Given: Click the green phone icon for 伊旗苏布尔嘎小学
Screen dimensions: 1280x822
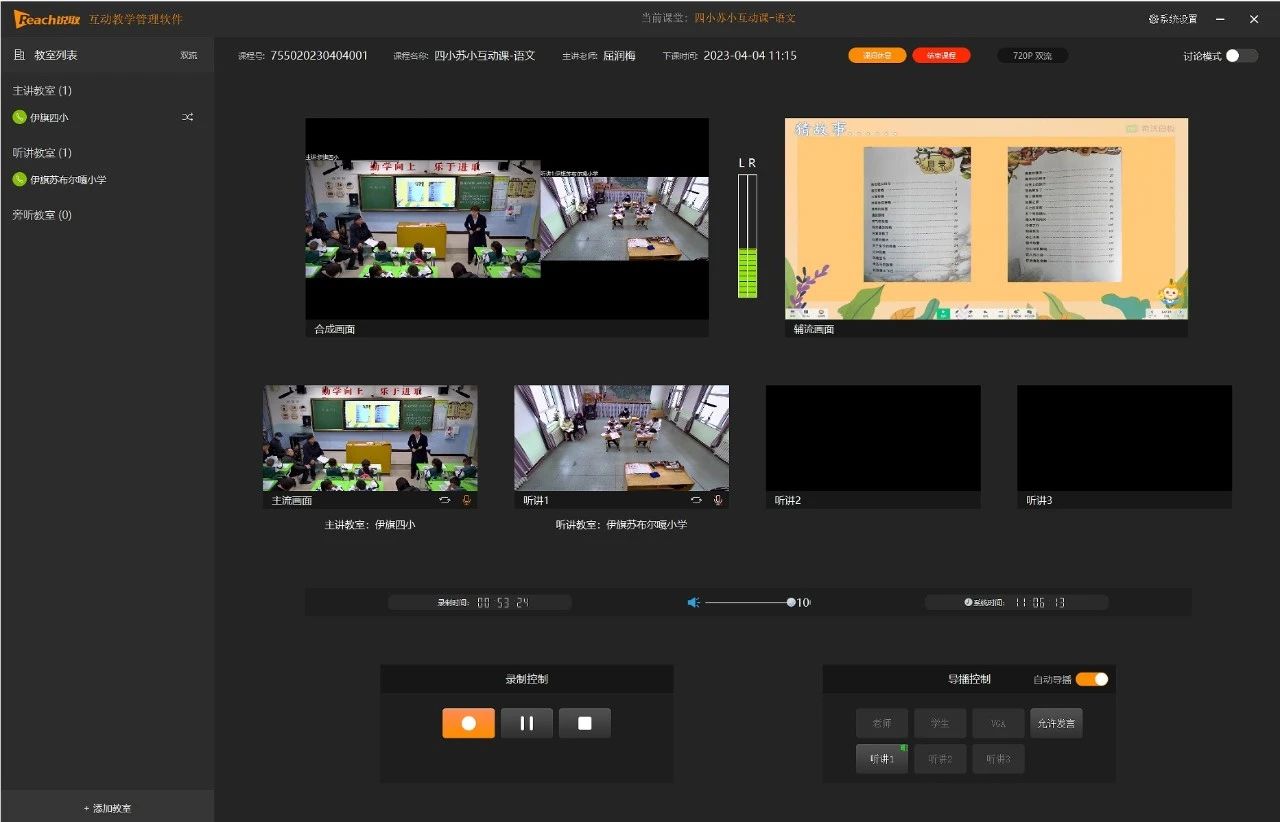Looking at the screenshot, I should [19, 180].
